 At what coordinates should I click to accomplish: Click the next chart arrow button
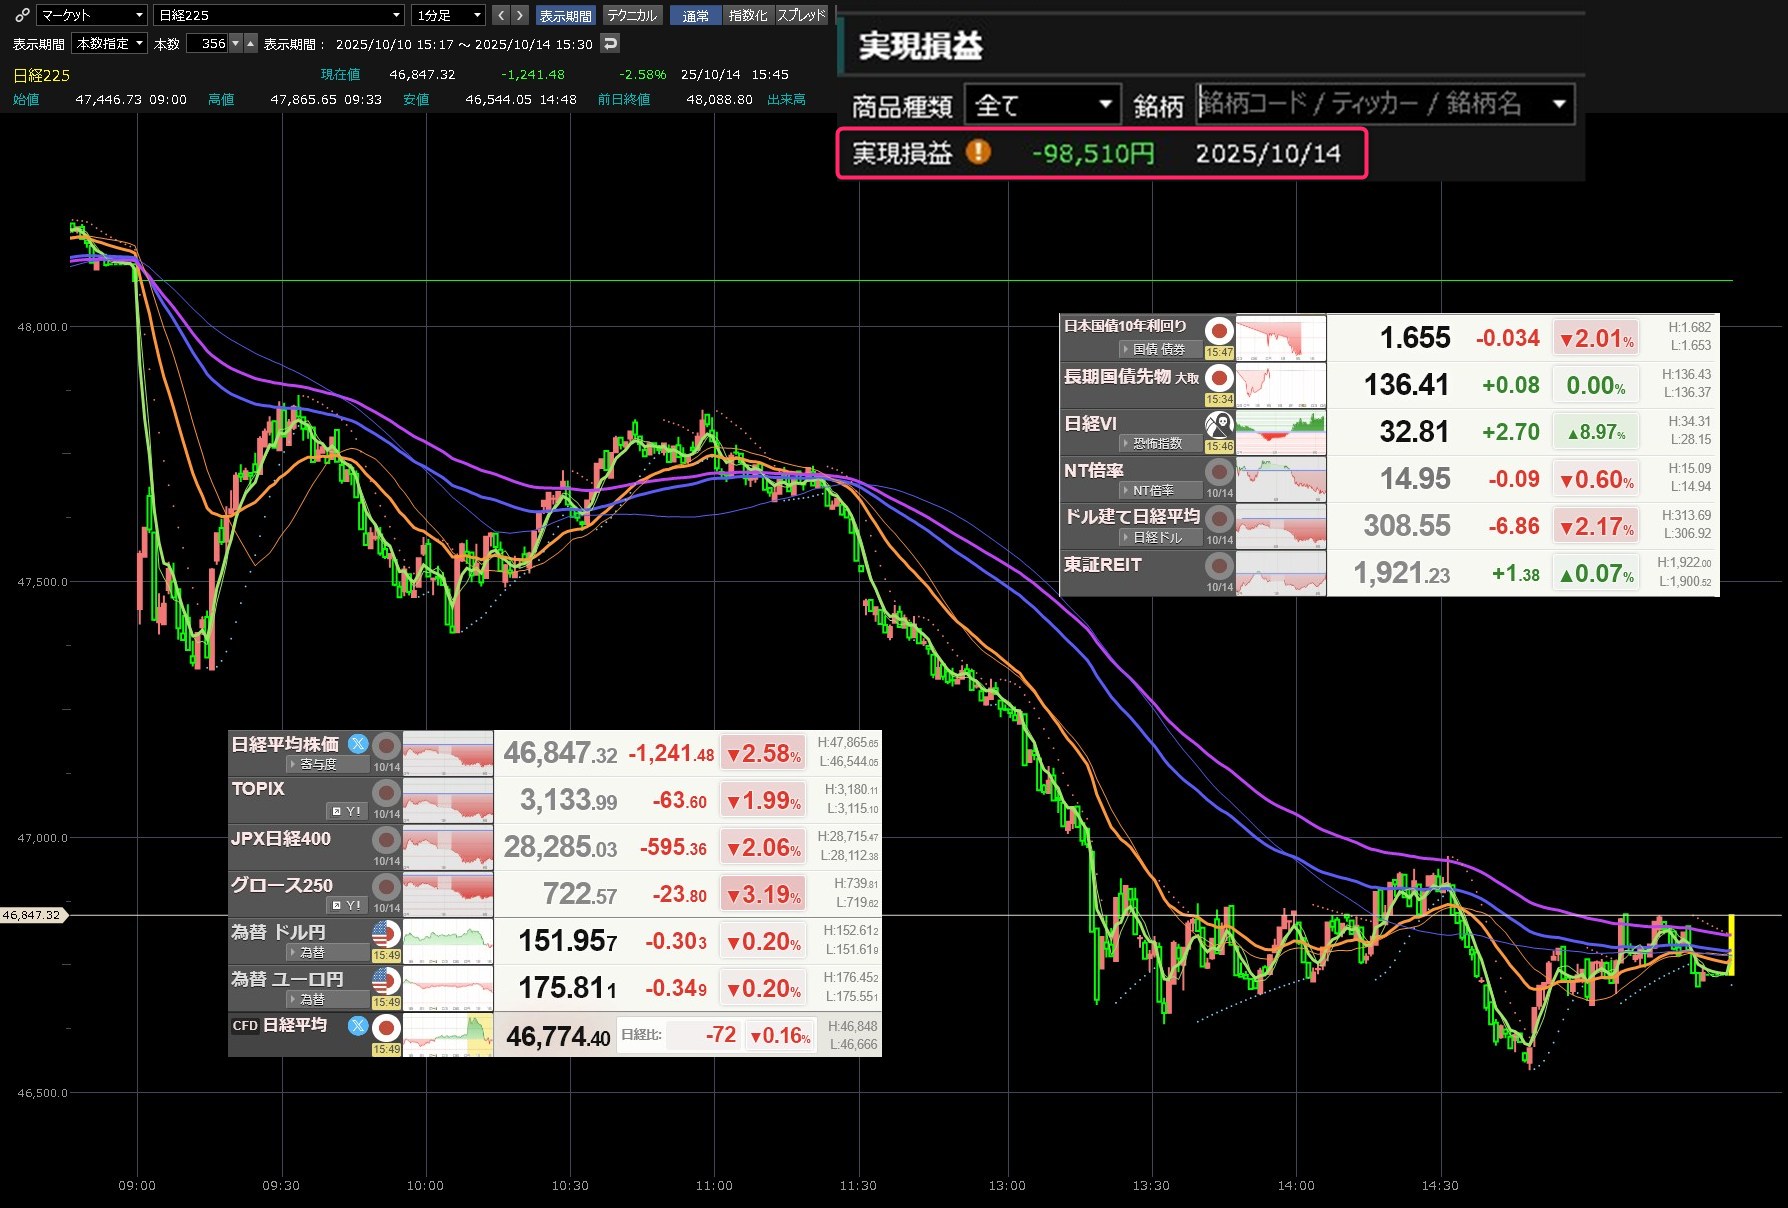pos(520,15)
